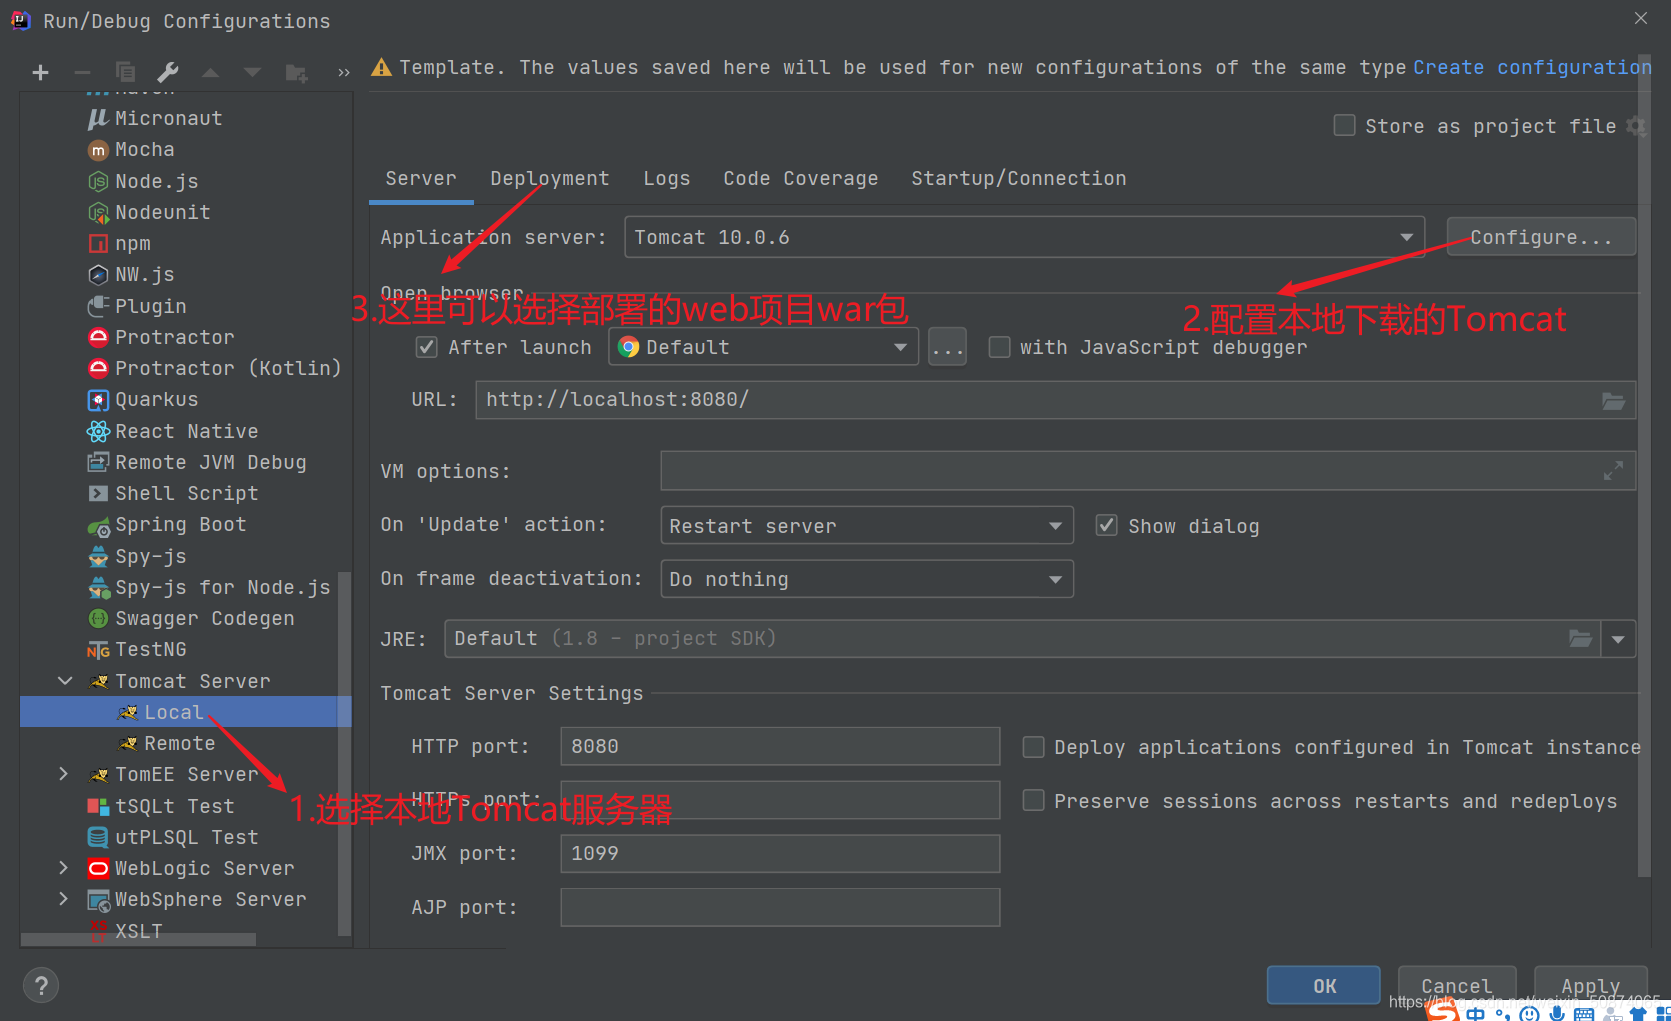The image size is (1671, 1021).
Task: Open the Application server dropdown
Action: 1025,237
